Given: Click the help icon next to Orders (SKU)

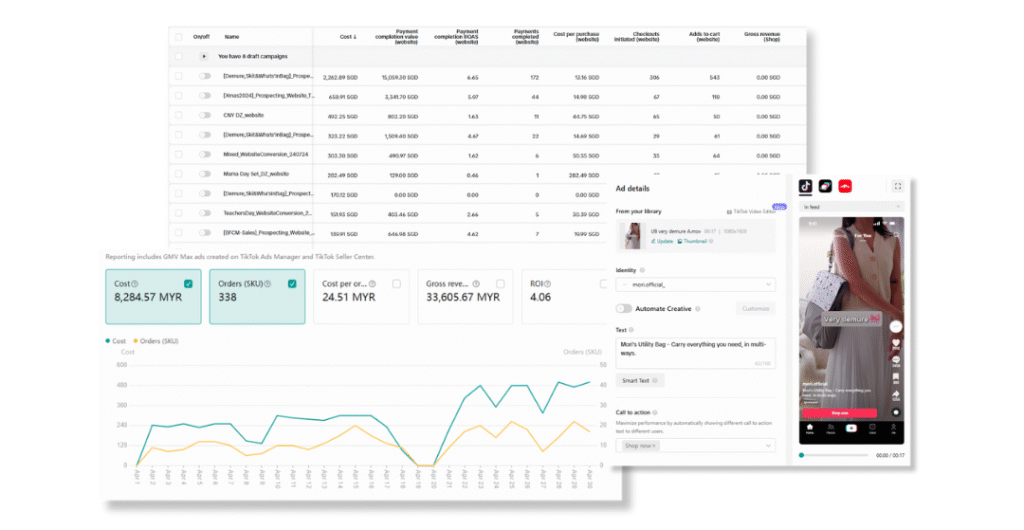Looking at the screenshot, I should click(267, 284).
